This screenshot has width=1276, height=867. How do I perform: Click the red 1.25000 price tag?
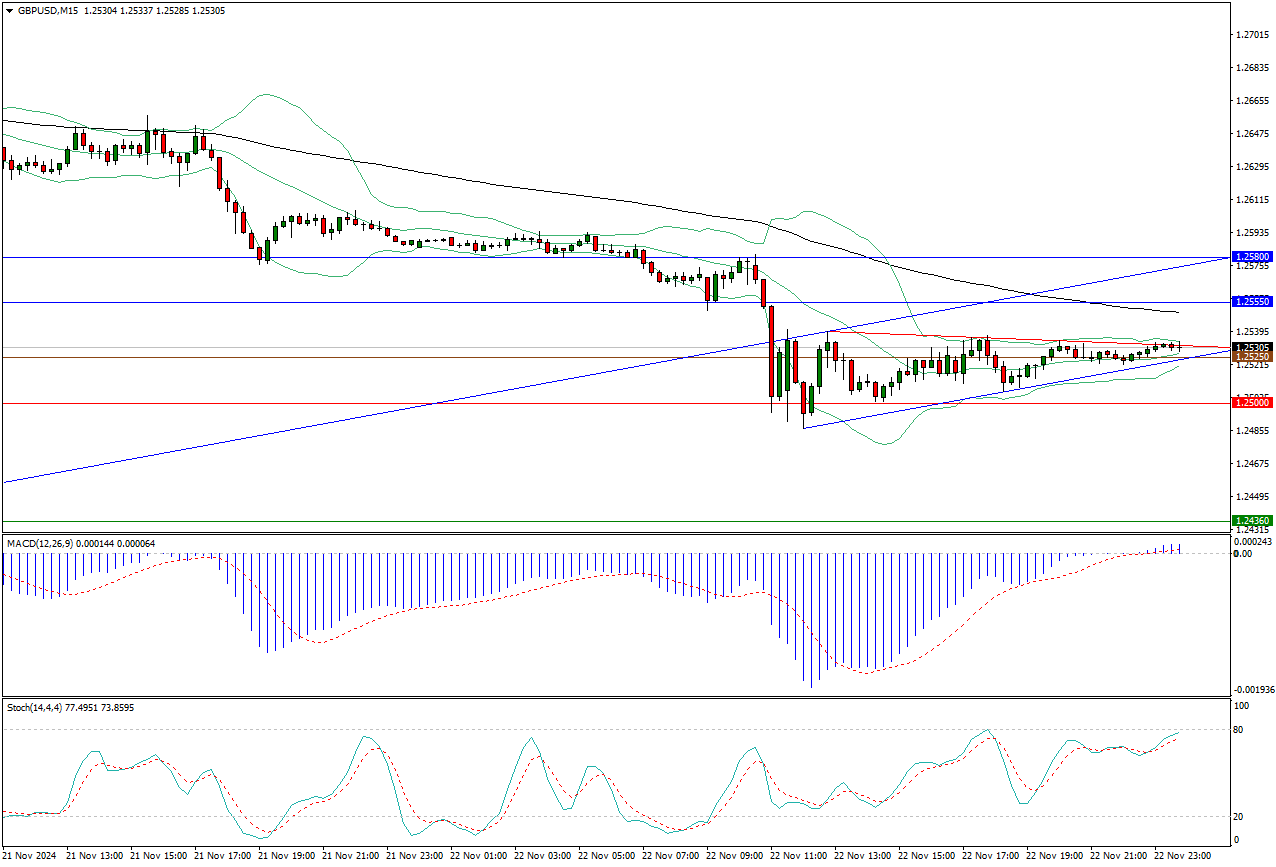(x=1252, y=403)
